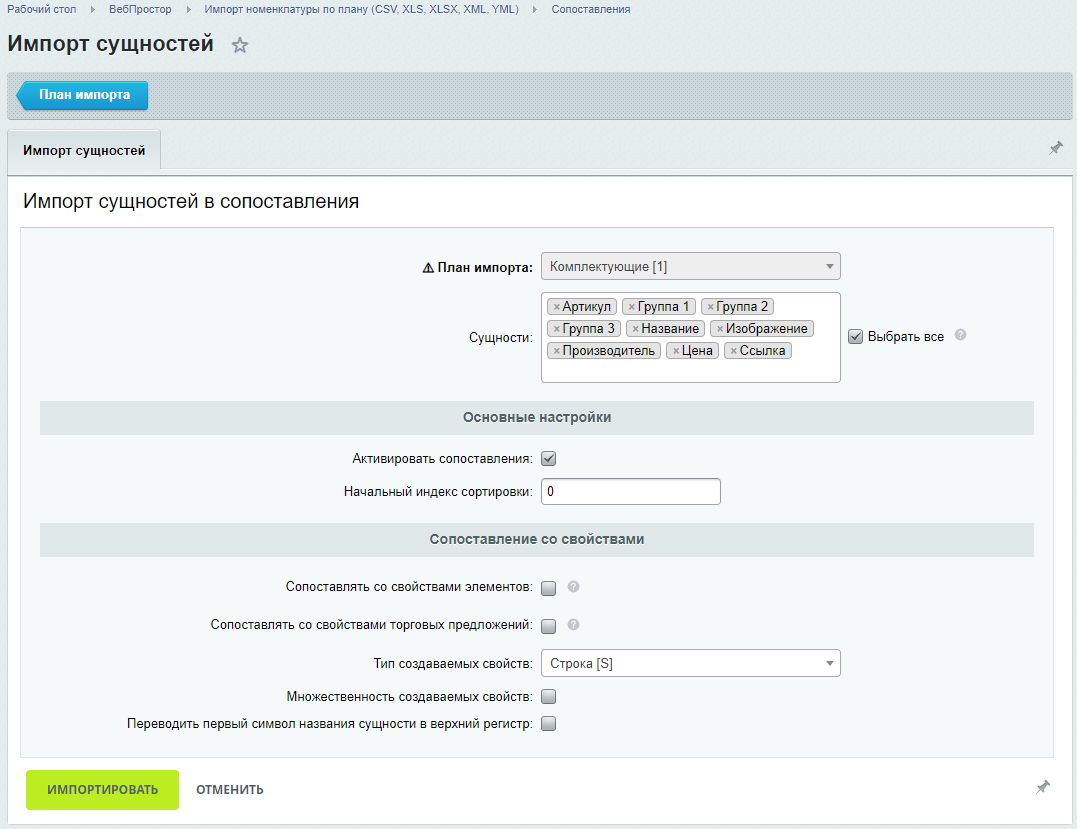The width and height of the screenshot is (1077, 829).
Task: Select the Импорт сущностей tab
Action: click(84, 150)
